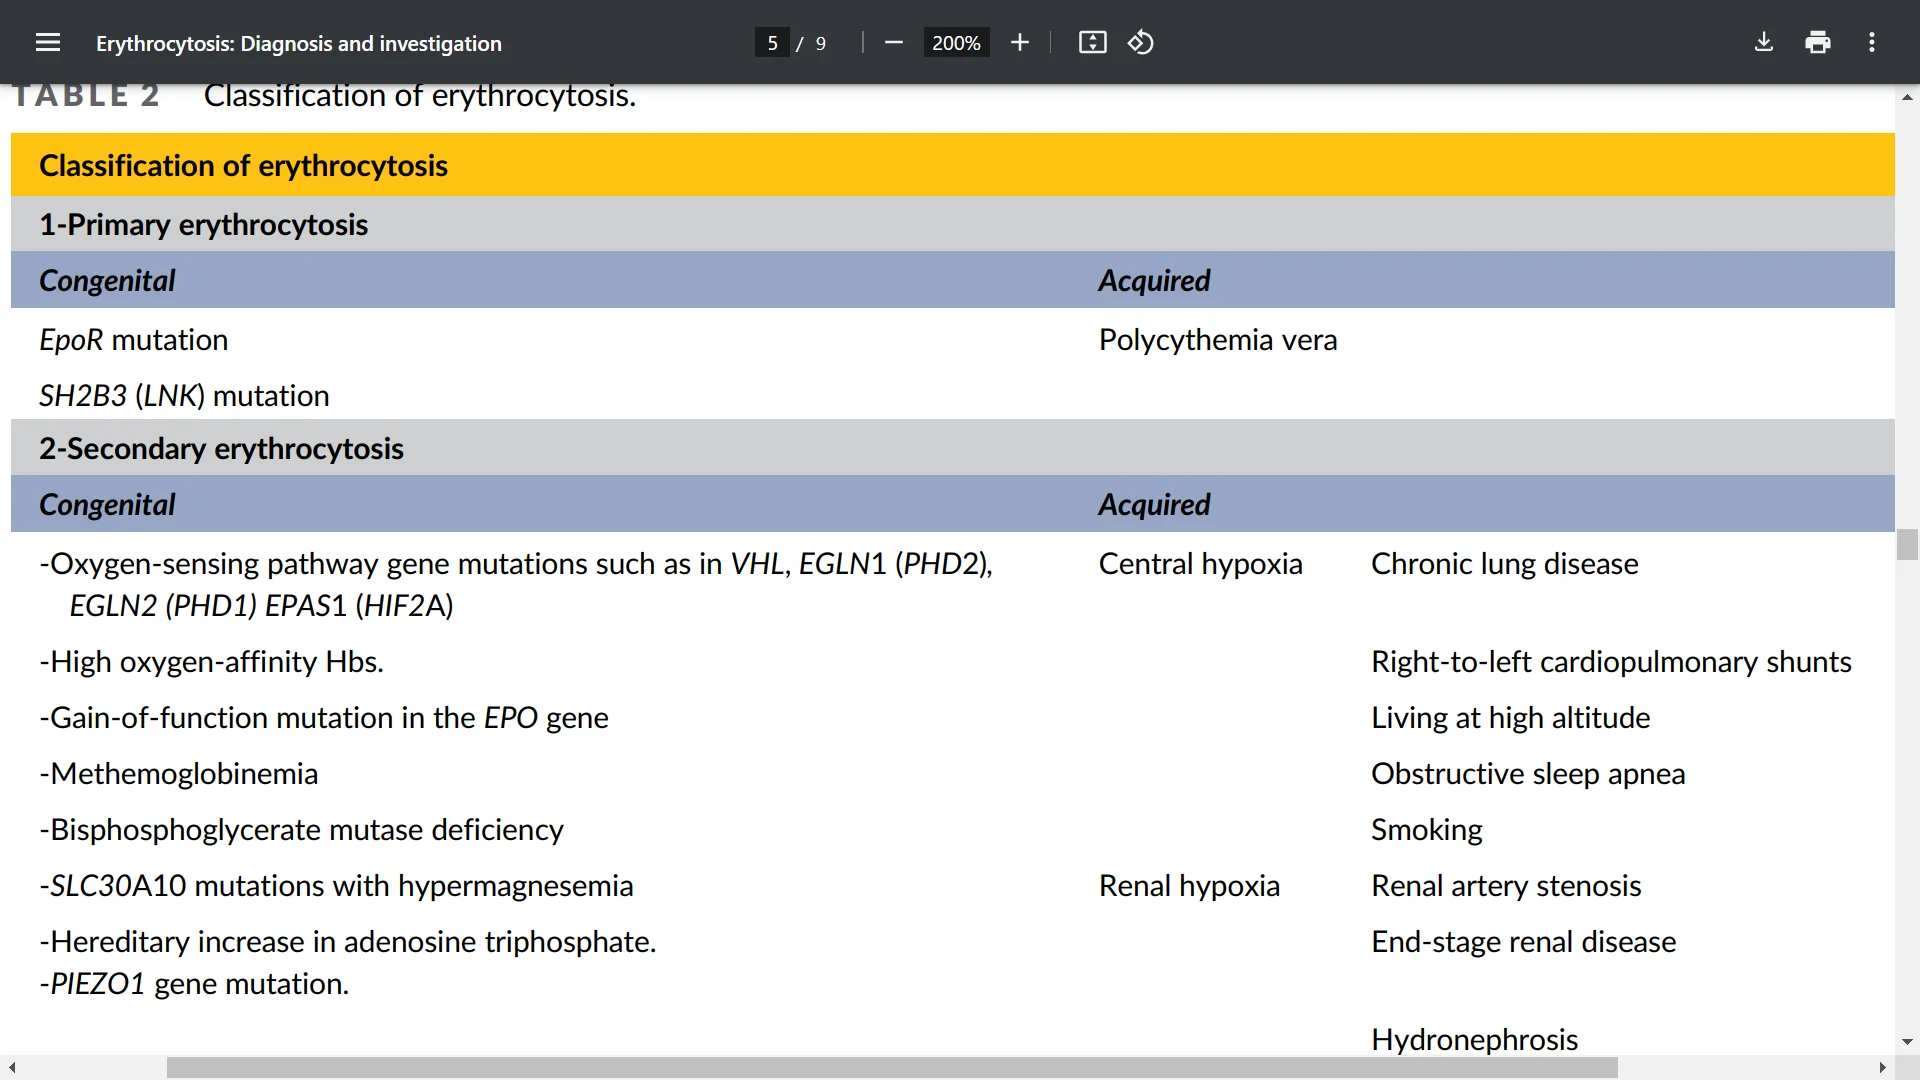Click 'Acquired' header under Secondary erythrocytosis
Screen dimensions: 1920x1080
(x=1154, y=505)
